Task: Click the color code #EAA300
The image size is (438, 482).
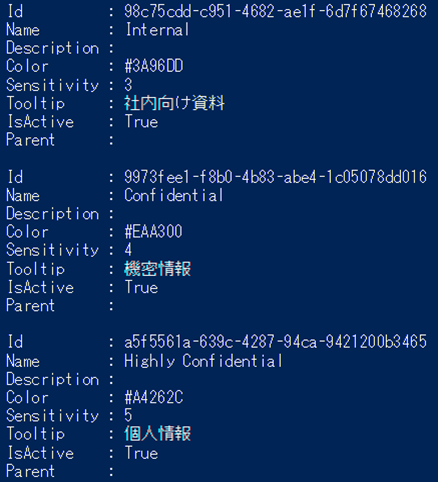Action: click(153, 232)
